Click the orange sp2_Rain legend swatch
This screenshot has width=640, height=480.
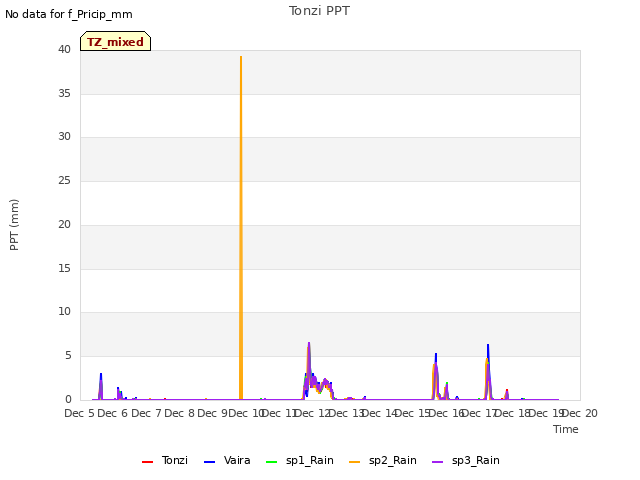coord(355,462)
